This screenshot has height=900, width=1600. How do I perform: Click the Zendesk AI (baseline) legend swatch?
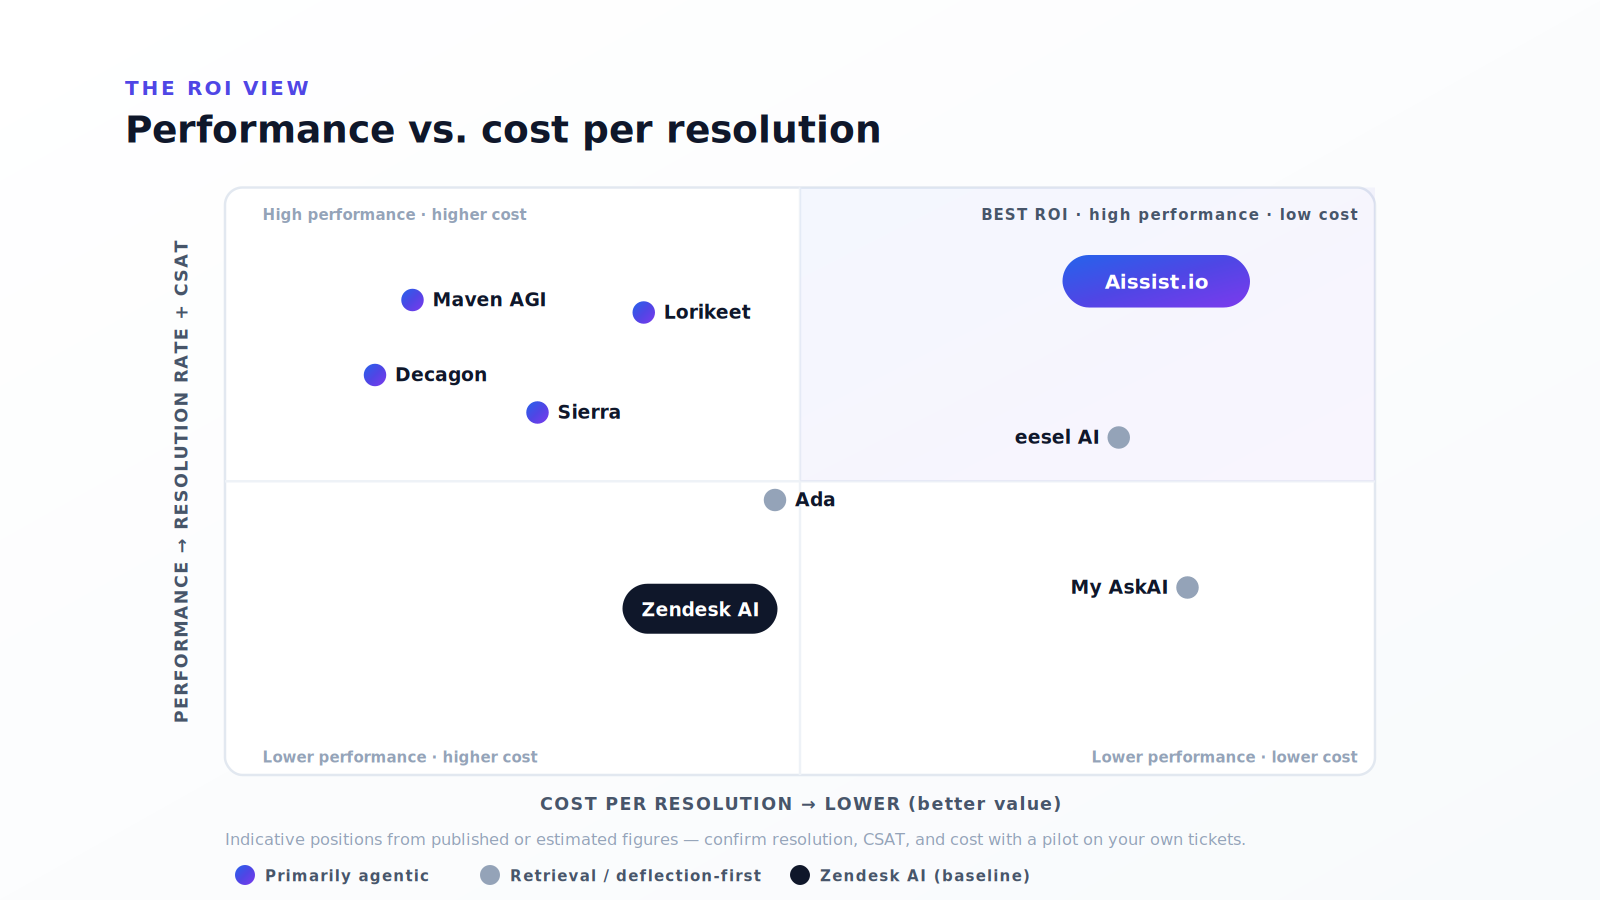coord(800,875)
